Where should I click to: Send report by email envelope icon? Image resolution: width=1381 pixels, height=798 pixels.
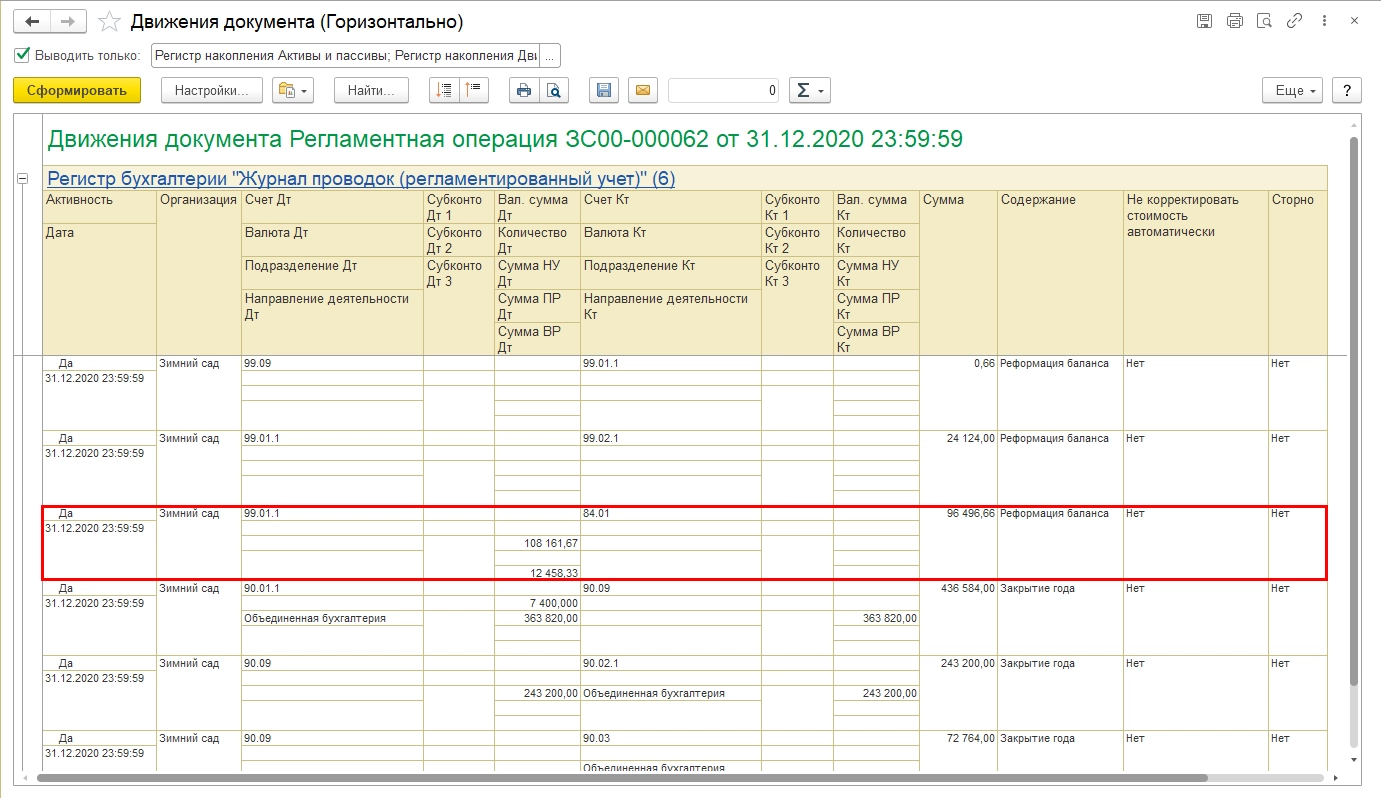point(643,91)
